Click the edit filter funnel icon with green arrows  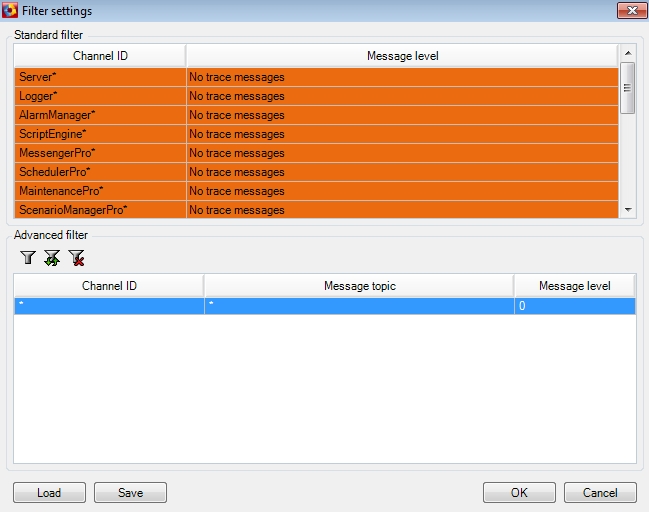(x=52, y=257)
